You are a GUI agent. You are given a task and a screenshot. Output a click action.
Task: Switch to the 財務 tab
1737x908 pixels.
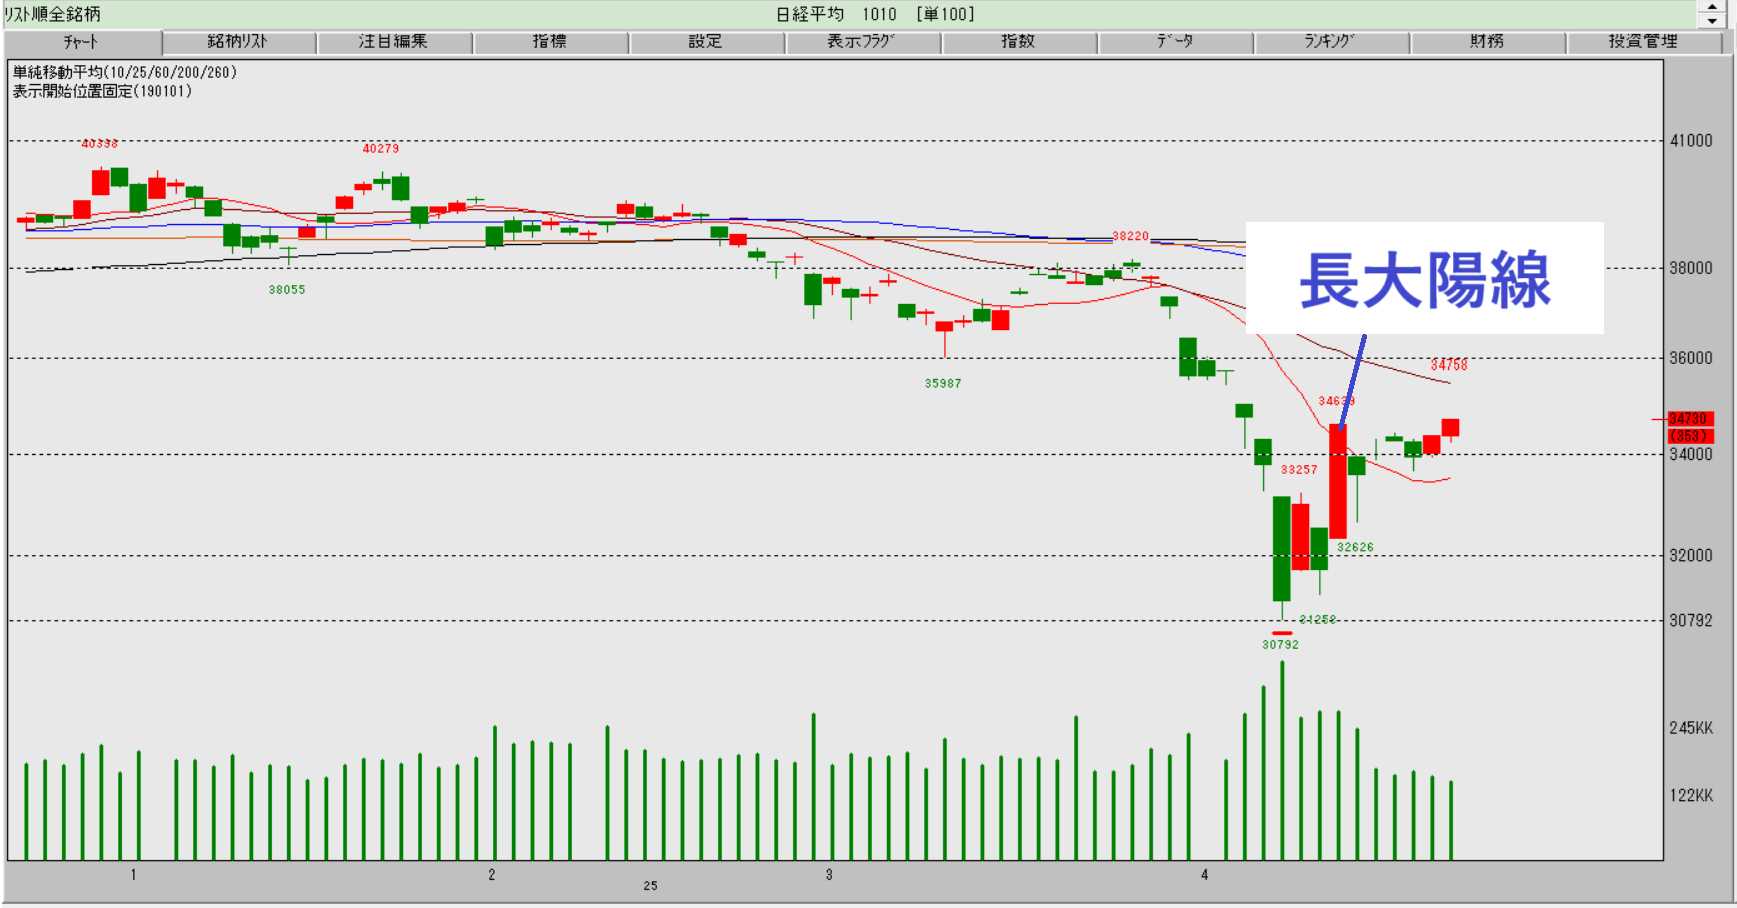[1487, 42]
